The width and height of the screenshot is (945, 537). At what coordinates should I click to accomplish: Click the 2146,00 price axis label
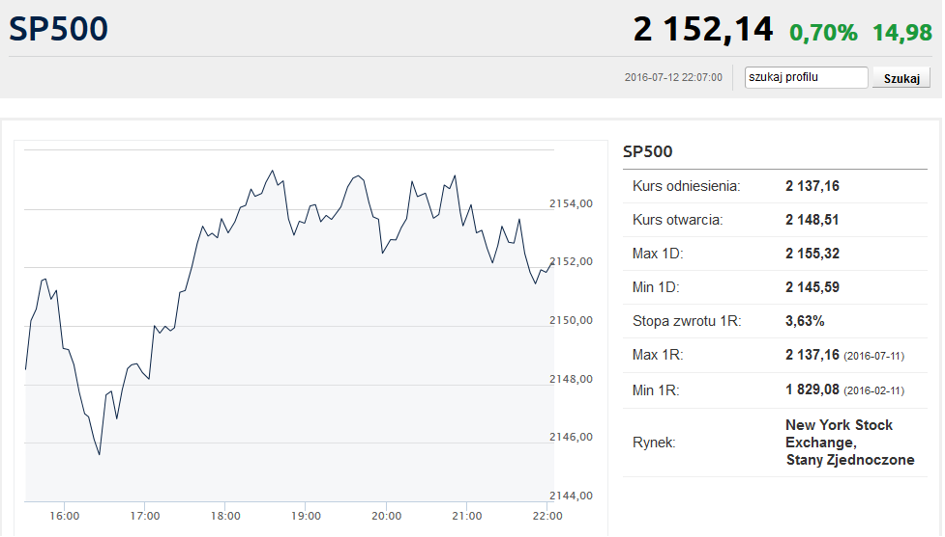pyautogui.click(x=571, y=437)
